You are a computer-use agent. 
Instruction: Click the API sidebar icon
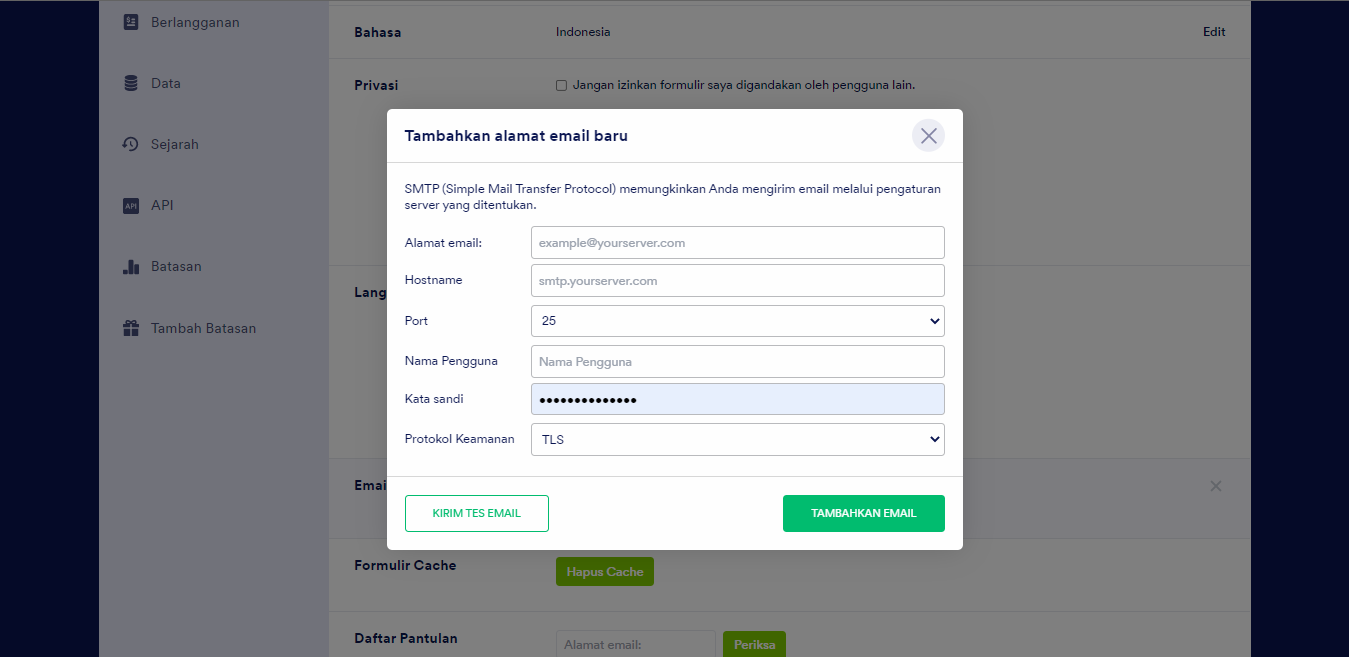[x=131, y=206]
